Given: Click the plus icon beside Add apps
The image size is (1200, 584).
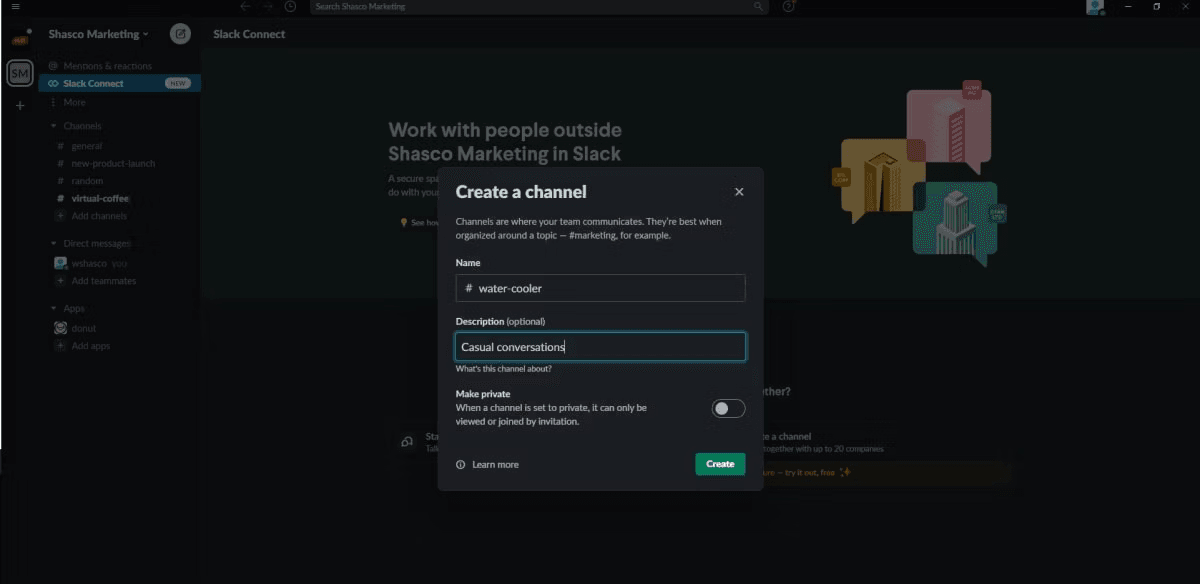Looking at the screenshot, I should [60, 346].
